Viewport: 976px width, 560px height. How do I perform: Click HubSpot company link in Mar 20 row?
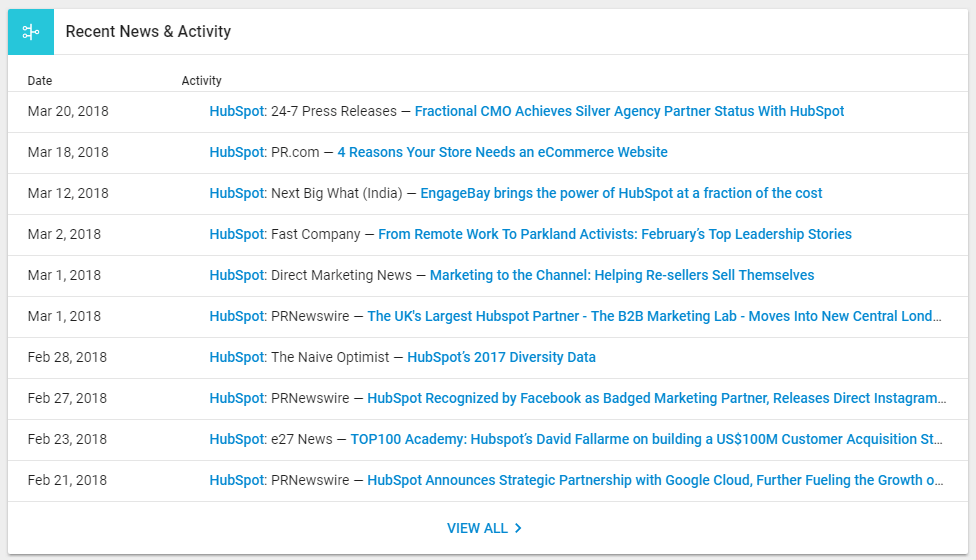(x=237, y=111)
